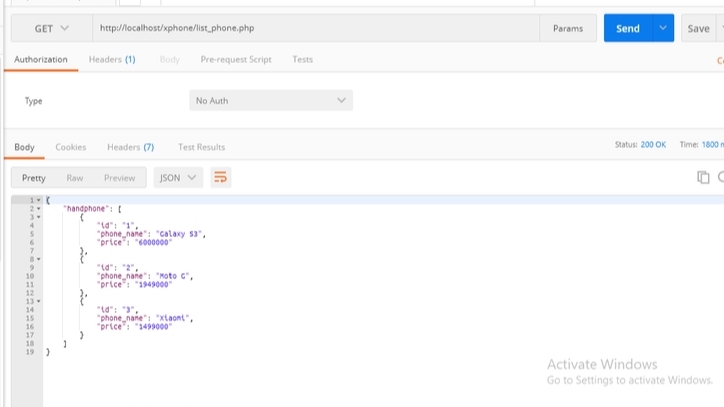Collapse the object at line 8
Image resolution: width=724 pixels, height=407 pixels.
39,259
